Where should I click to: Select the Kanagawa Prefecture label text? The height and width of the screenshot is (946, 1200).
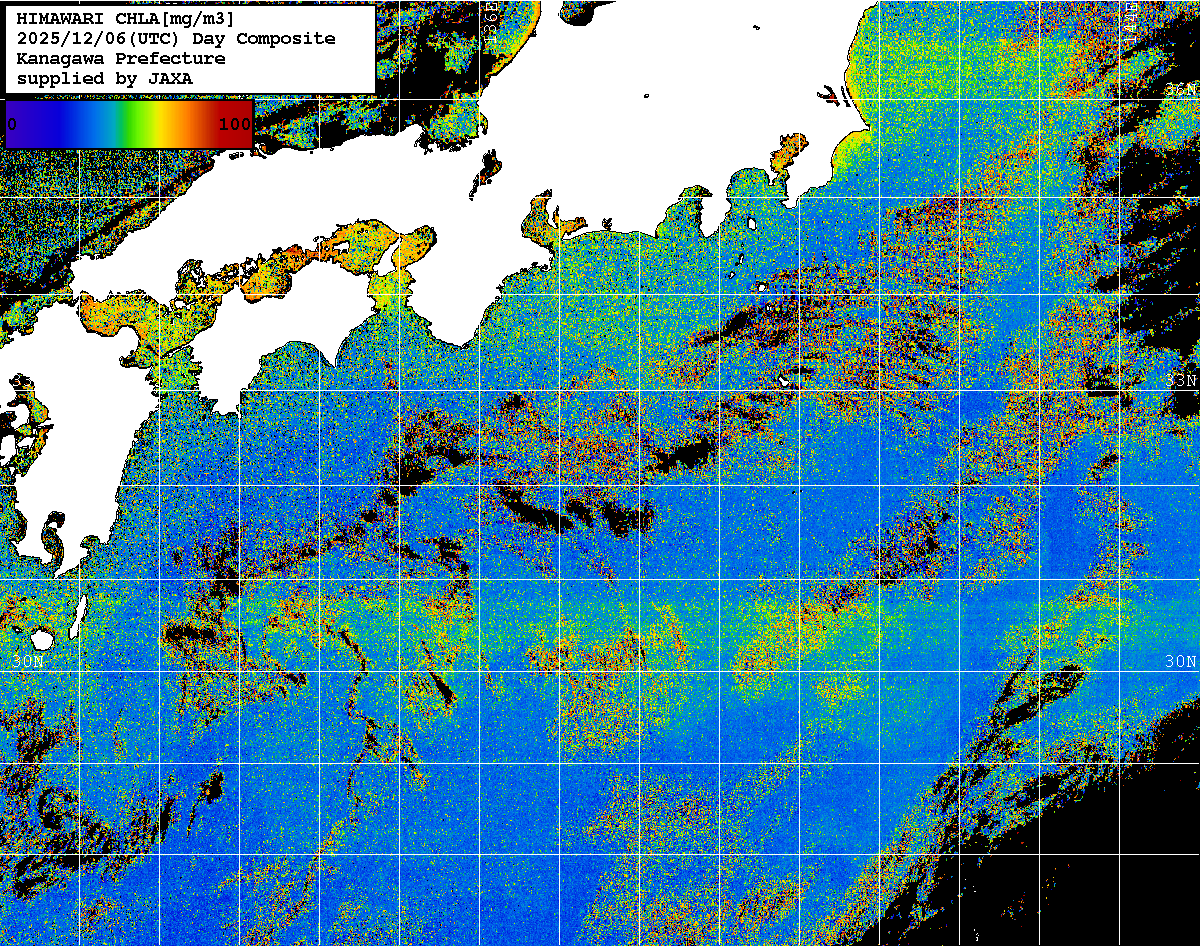(120, 59)
